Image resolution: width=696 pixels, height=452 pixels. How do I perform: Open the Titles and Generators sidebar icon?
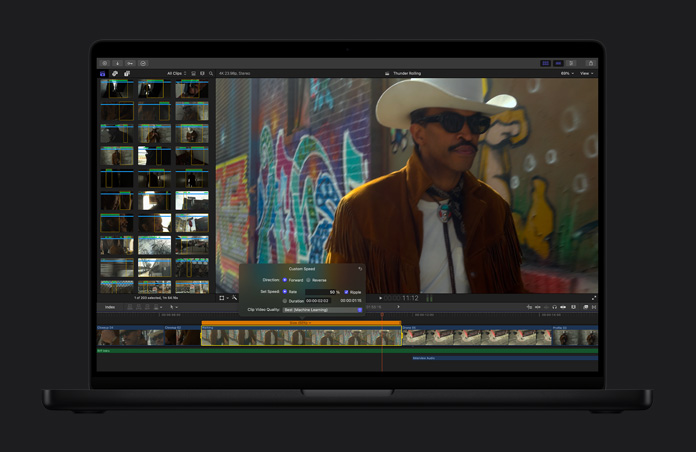[127, 73]
